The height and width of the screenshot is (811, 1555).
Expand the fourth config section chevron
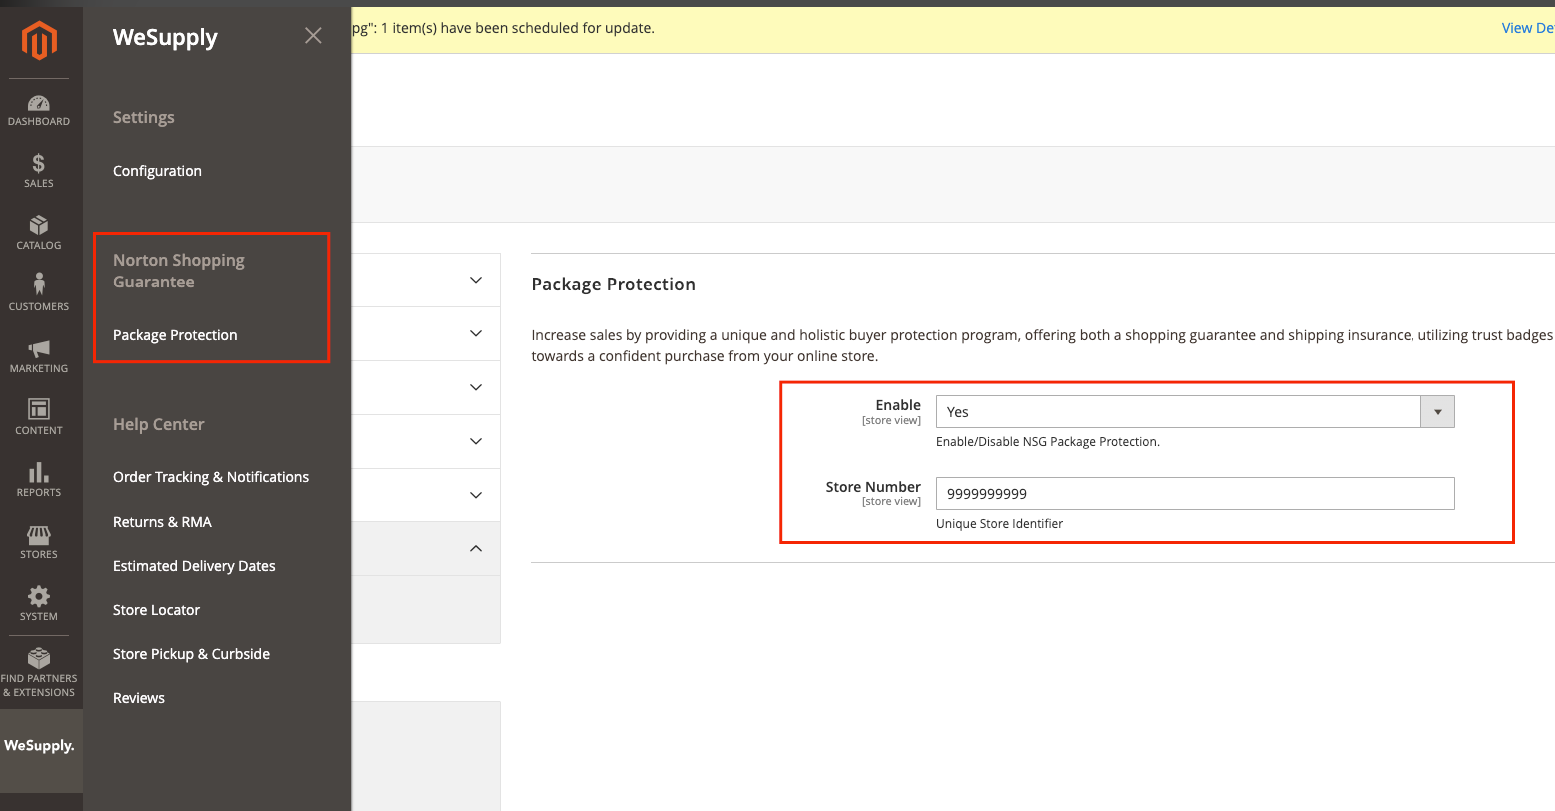click(x=476, y=441)
